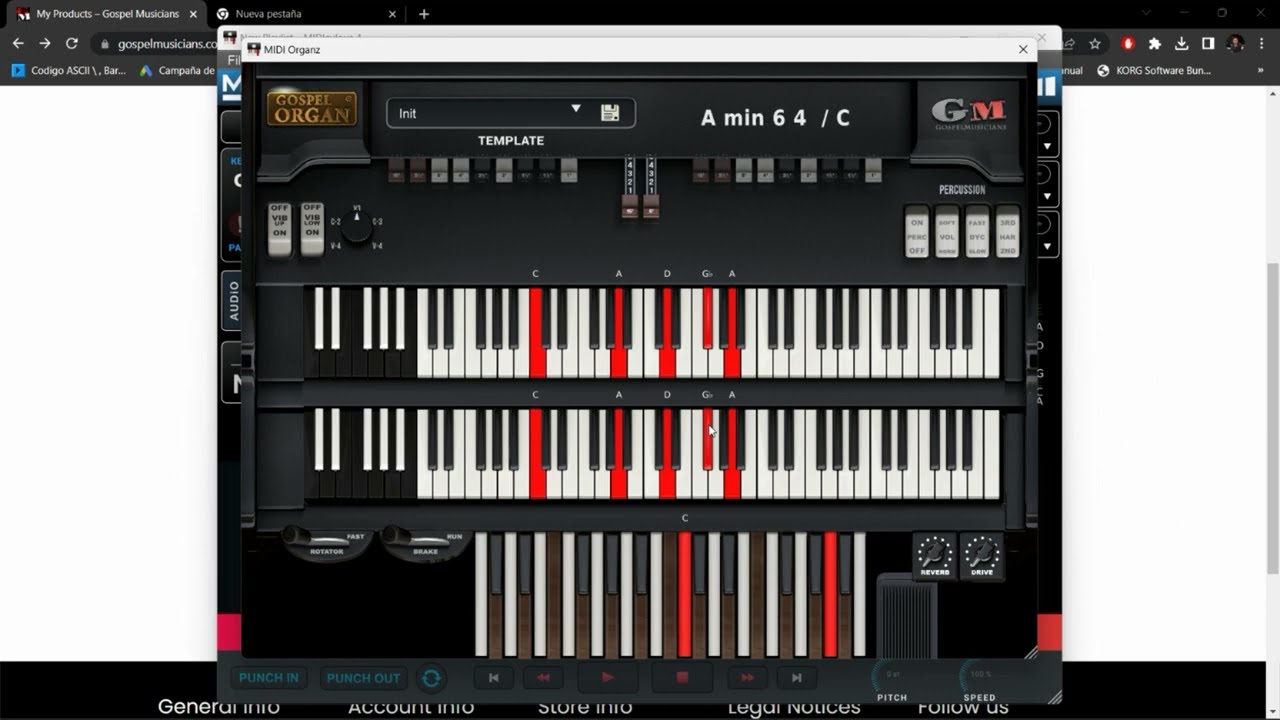
Task: Toggle the FAST/SLOW DYC percussion switch
Action: 977,232
